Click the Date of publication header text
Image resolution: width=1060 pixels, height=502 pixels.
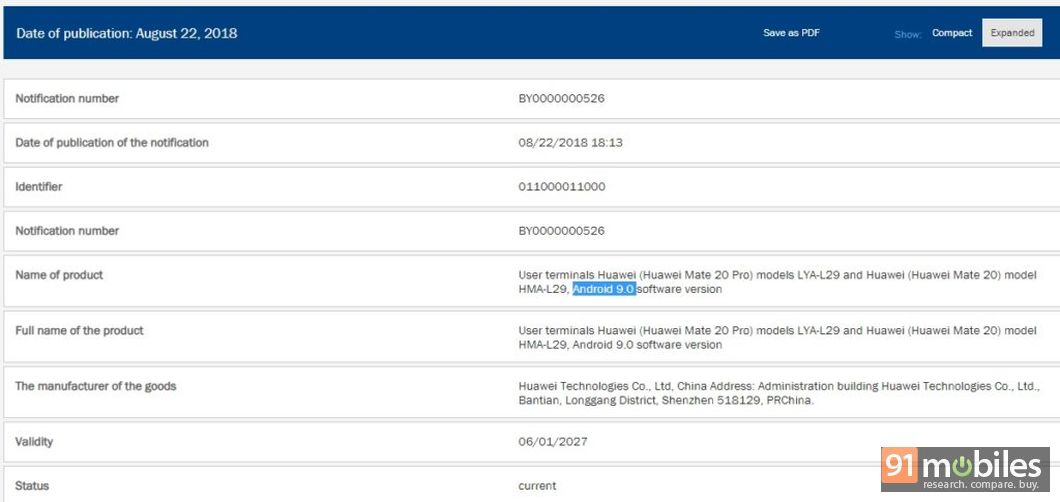126,33
